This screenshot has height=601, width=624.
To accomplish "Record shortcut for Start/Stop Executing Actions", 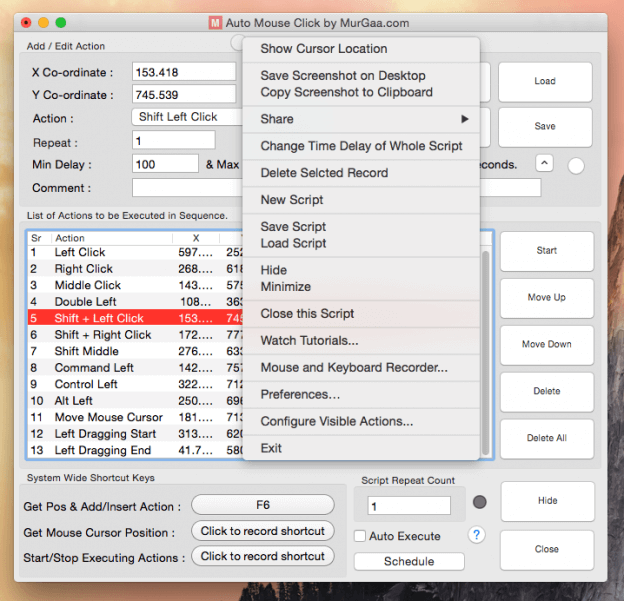I will click(263, 556).
